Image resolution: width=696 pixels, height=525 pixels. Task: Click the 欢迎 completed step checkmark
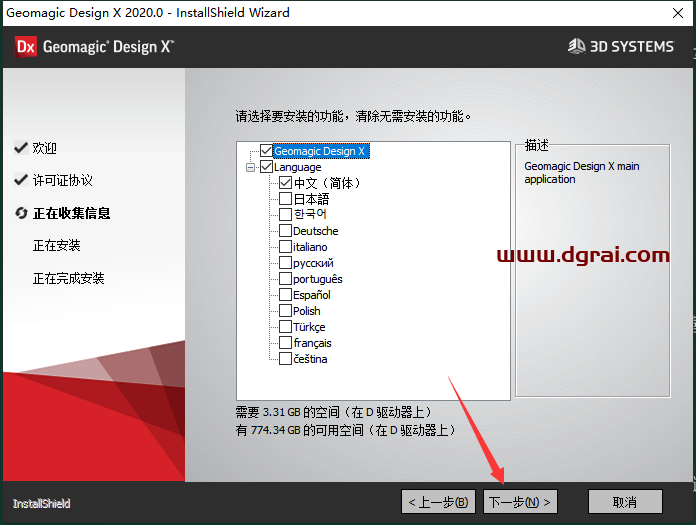(21, 147)
